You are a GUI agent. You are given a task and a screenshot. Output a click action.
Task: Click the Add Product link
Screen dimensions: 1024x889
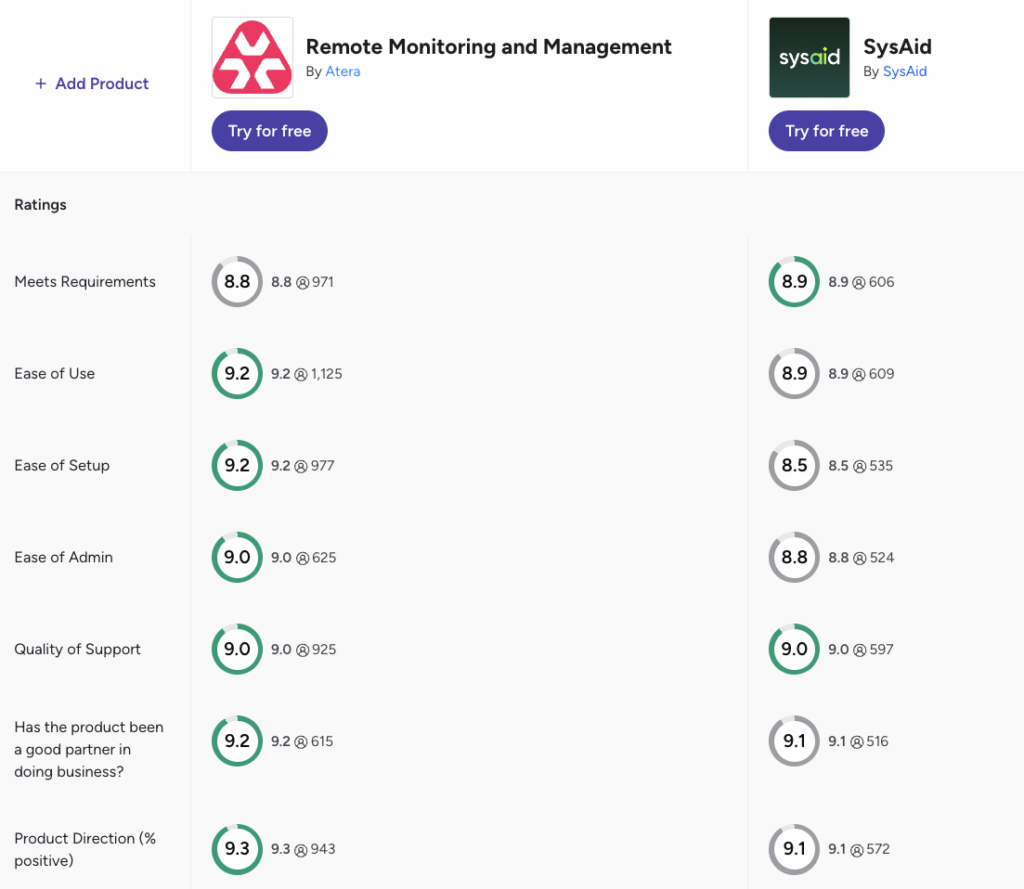(x=92, y=84)
